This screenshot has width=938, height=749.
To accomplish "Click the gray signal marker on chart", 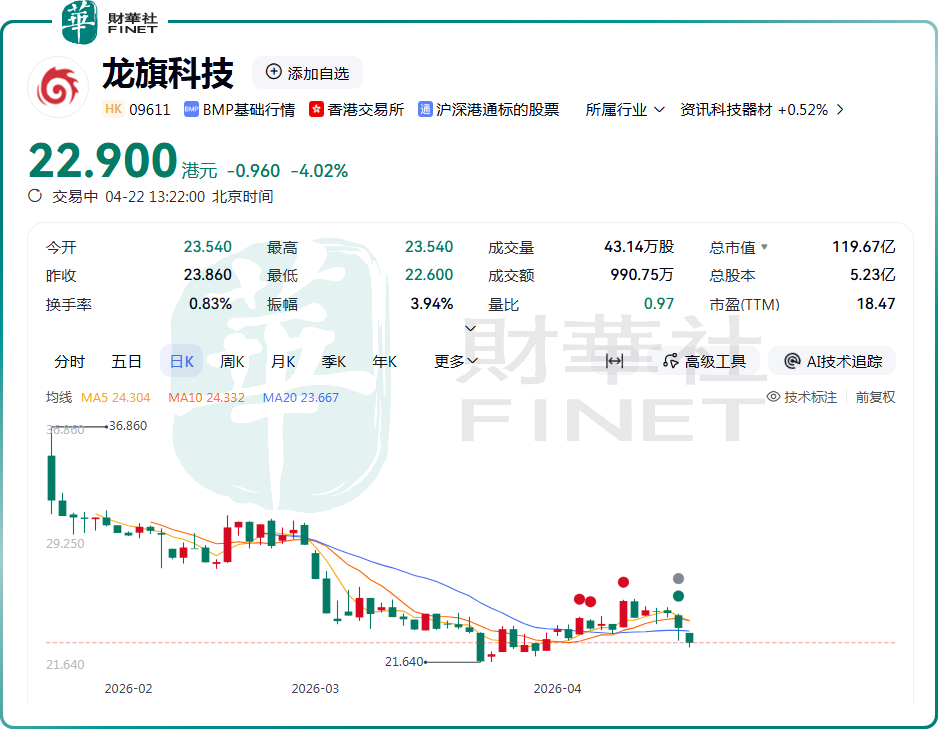I will [678, 578].
